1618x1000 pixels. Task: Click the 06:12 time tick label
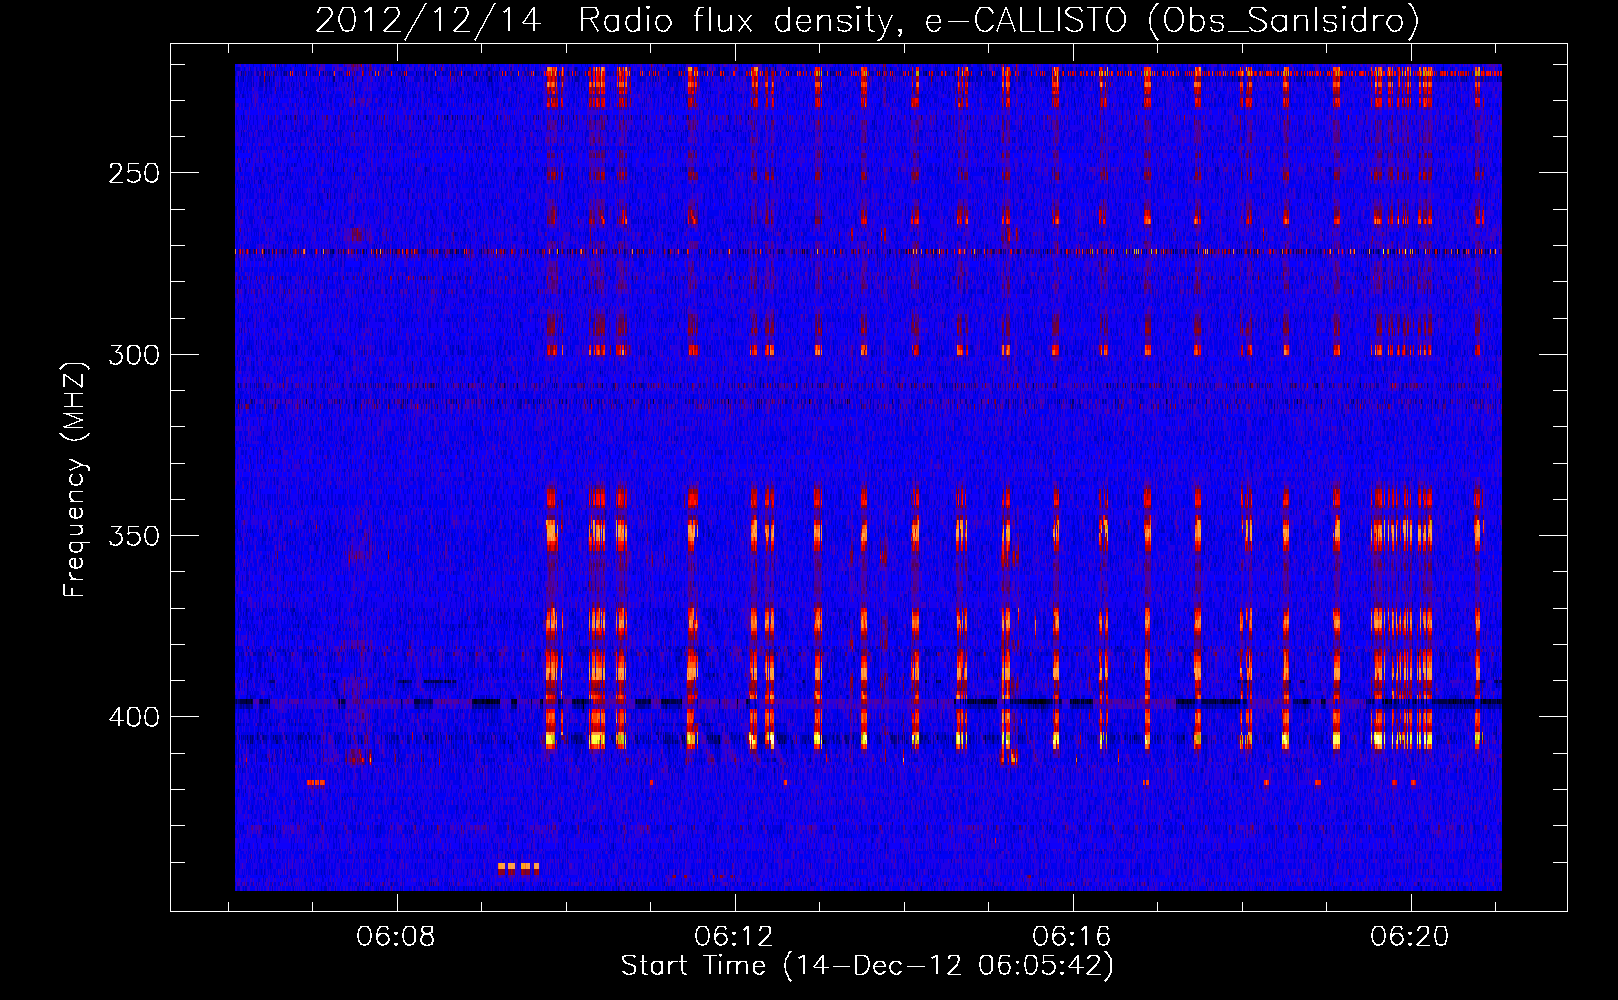tap(735, 937)
